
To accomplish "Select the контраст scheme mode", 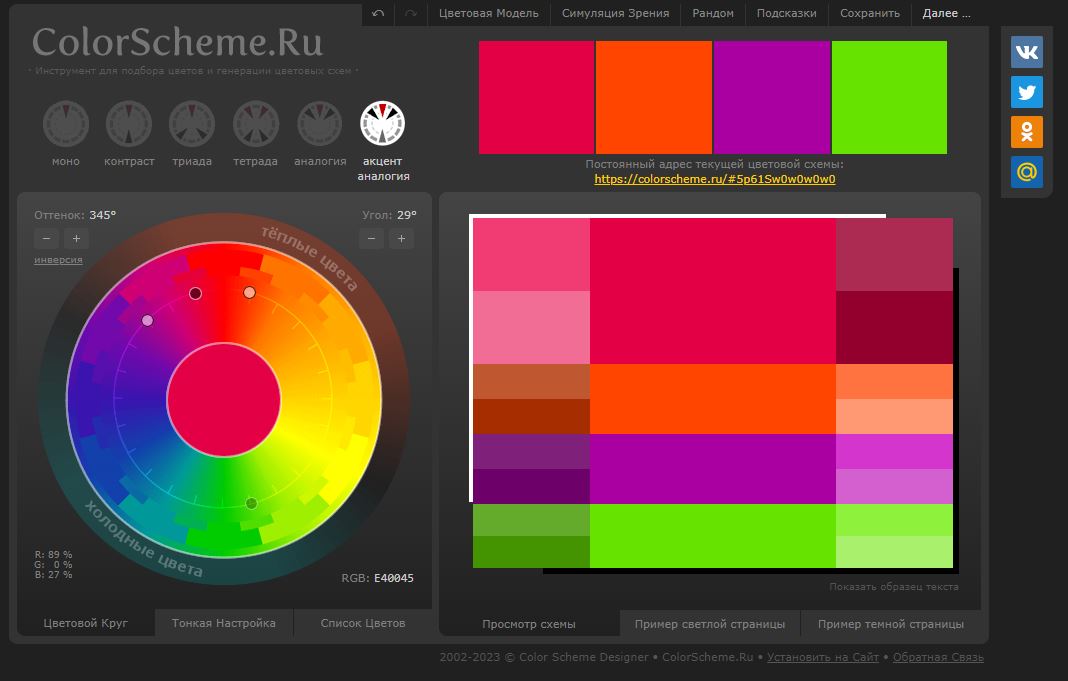I will 129,125.
